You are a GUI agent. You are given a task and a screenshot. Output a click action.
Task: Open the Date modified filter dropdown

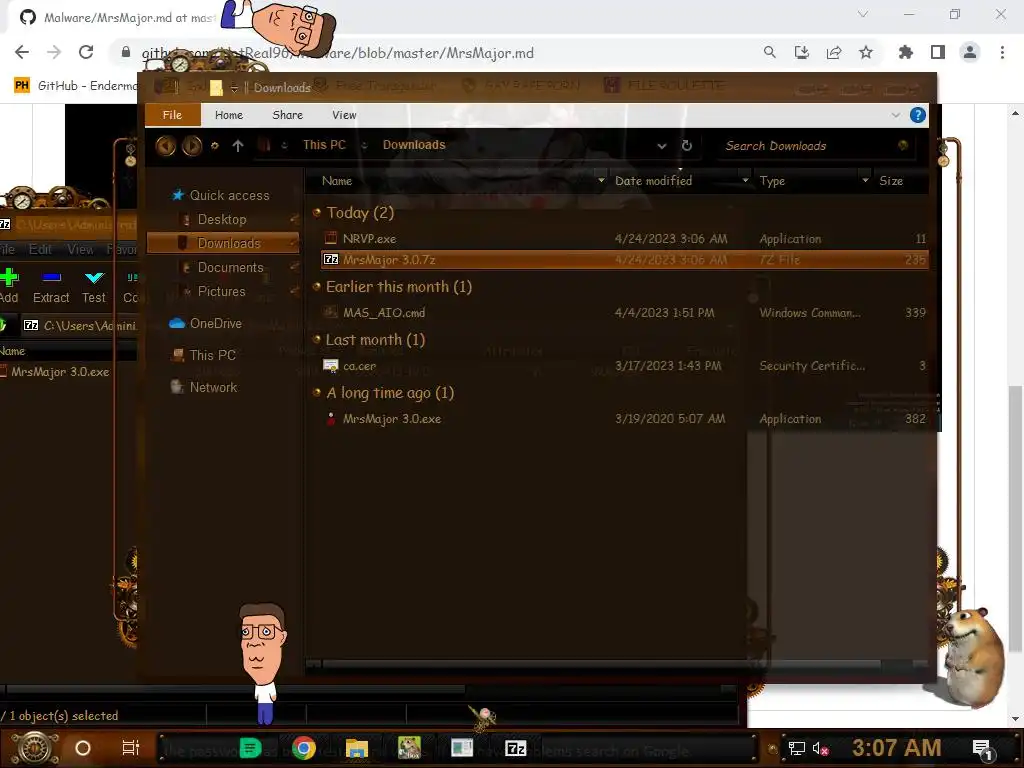(x=745, y=180)
